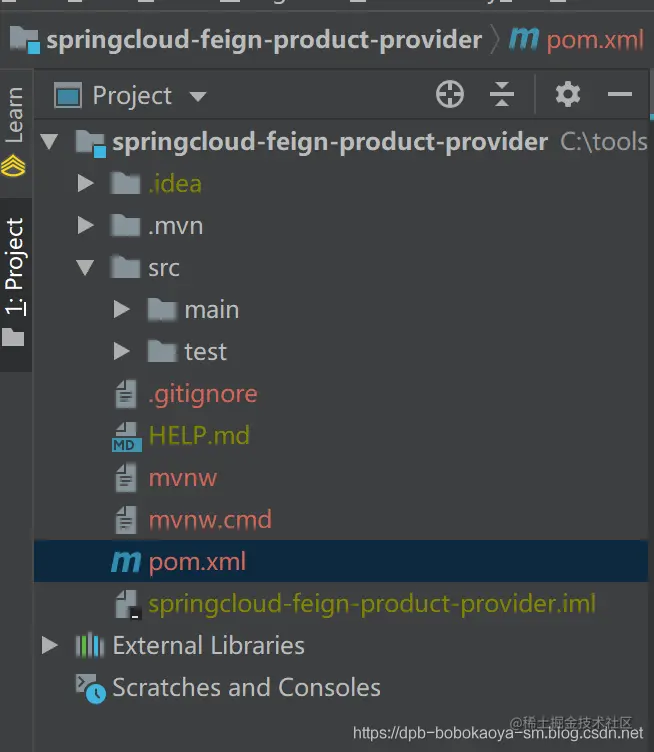This screenshot has width=654, height=752.
Task: Open the Project panel gear settings
Action: click(568, 94)
